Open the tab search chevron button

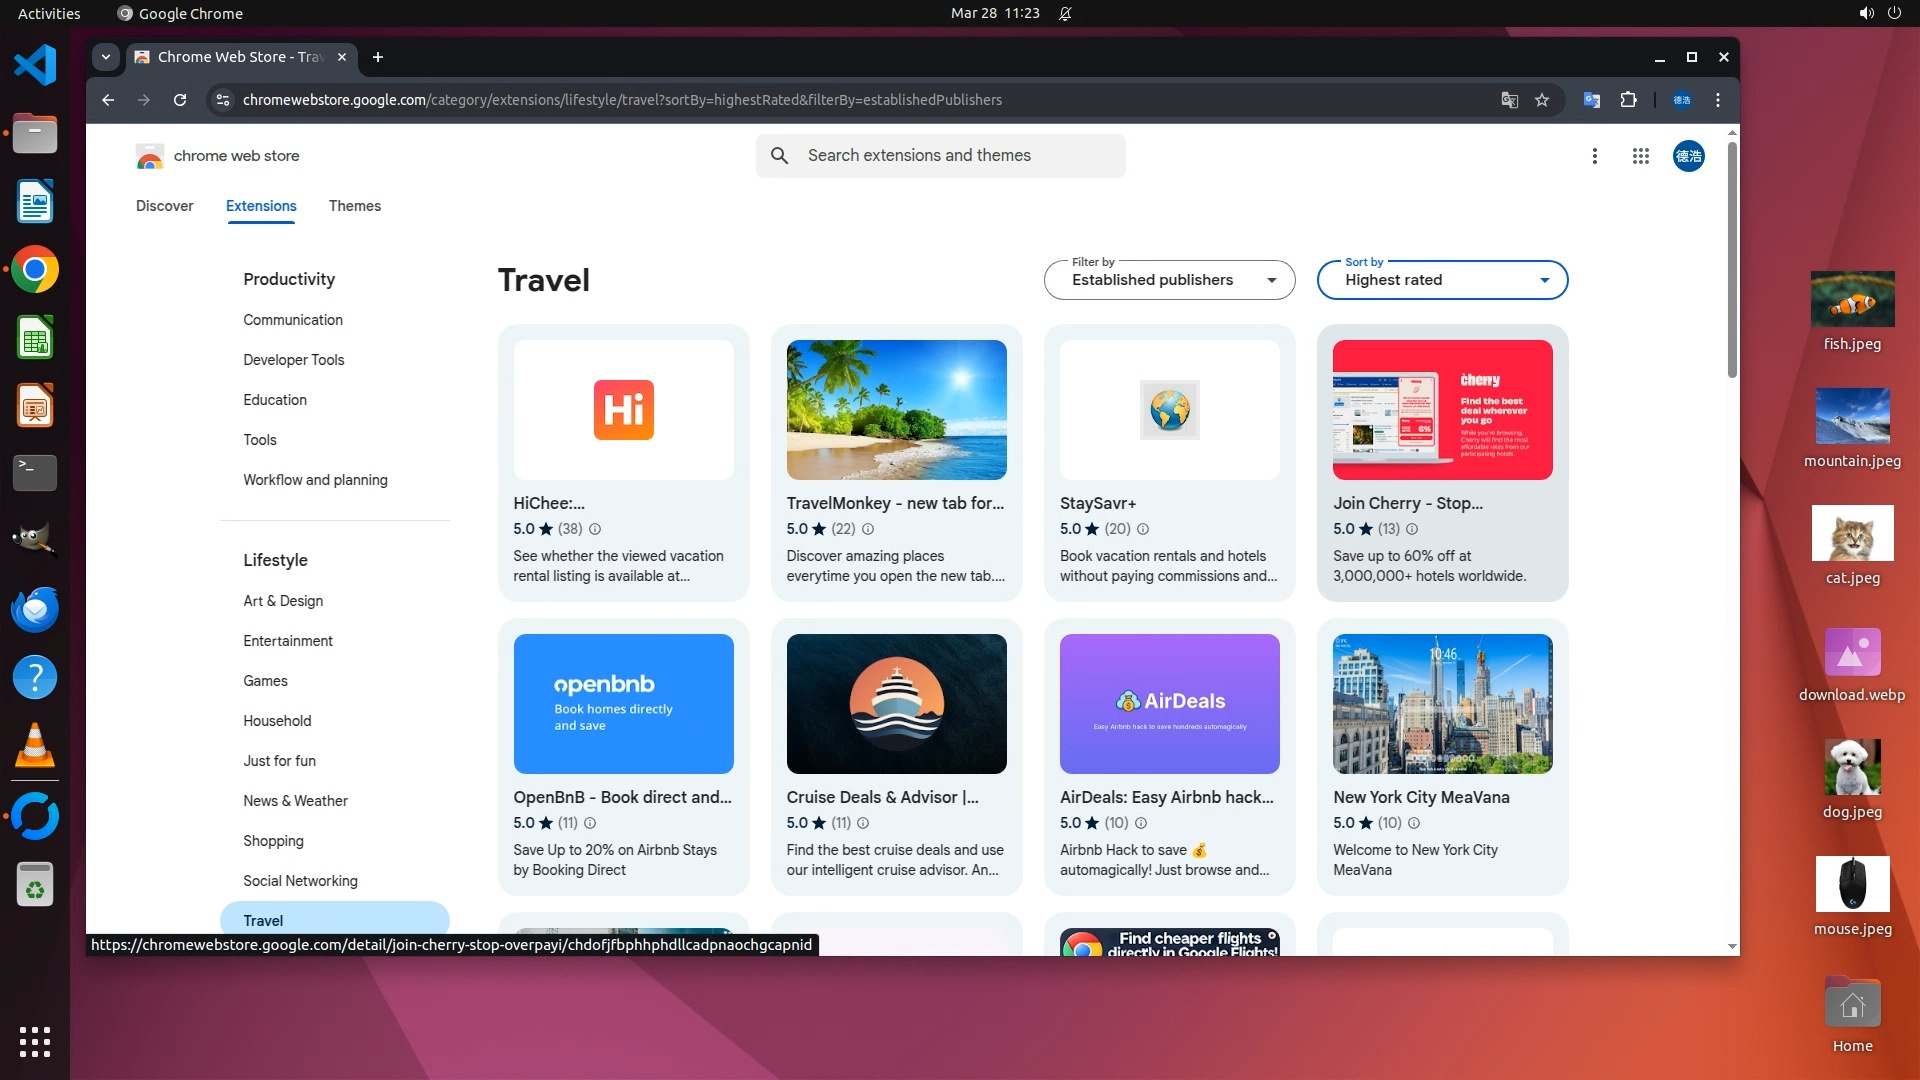(106, 57)
